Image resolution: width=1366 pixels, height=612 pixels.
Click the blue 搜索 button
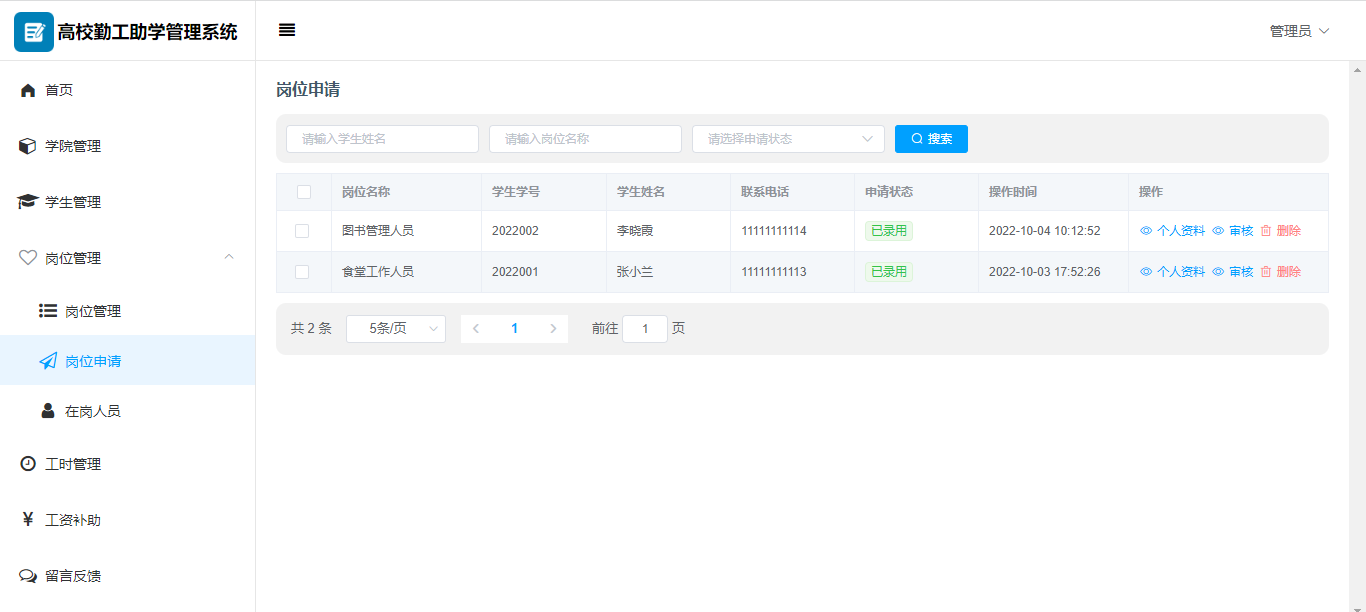pos(931,139)
